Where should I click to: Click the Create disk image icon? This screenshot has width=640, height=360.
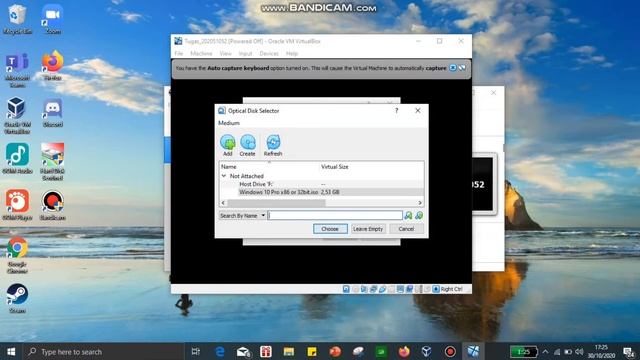[x=247, y=146]
